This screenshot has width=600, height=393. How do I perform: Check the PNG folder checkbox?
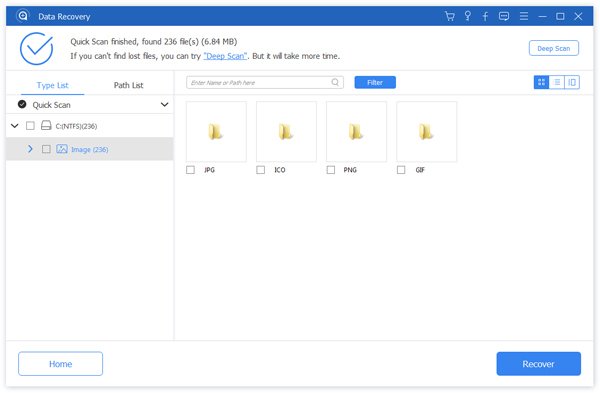pyautogui.click(x=331, y=170)
